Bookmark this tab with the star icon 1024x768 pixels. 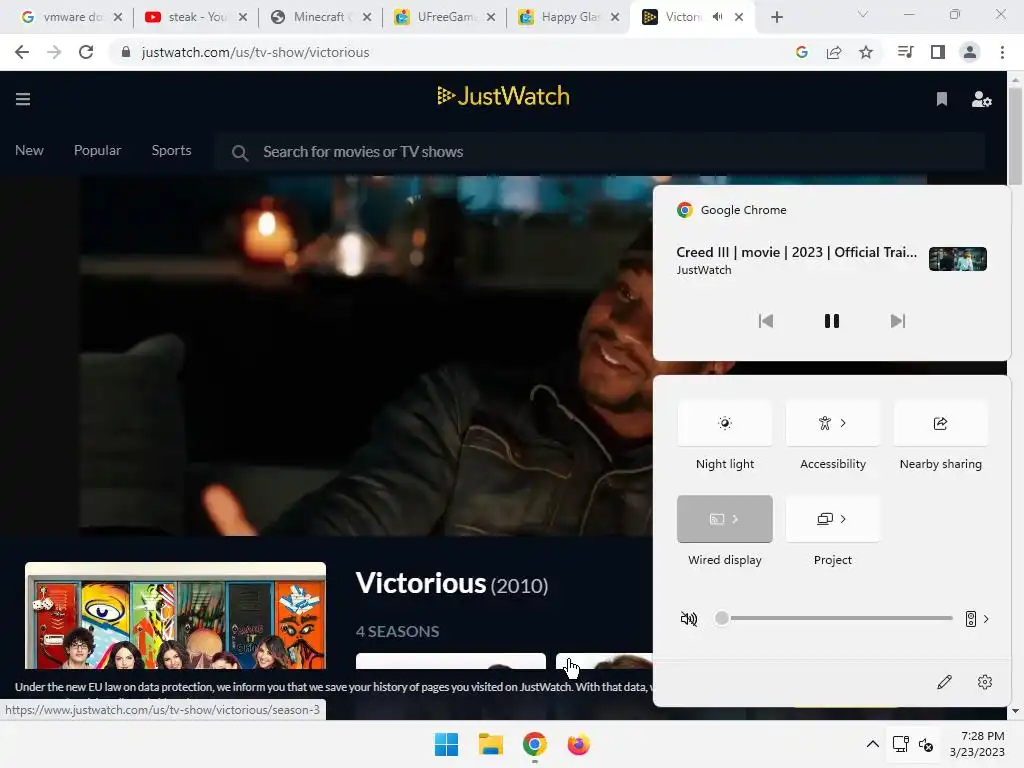click(866, 52)
